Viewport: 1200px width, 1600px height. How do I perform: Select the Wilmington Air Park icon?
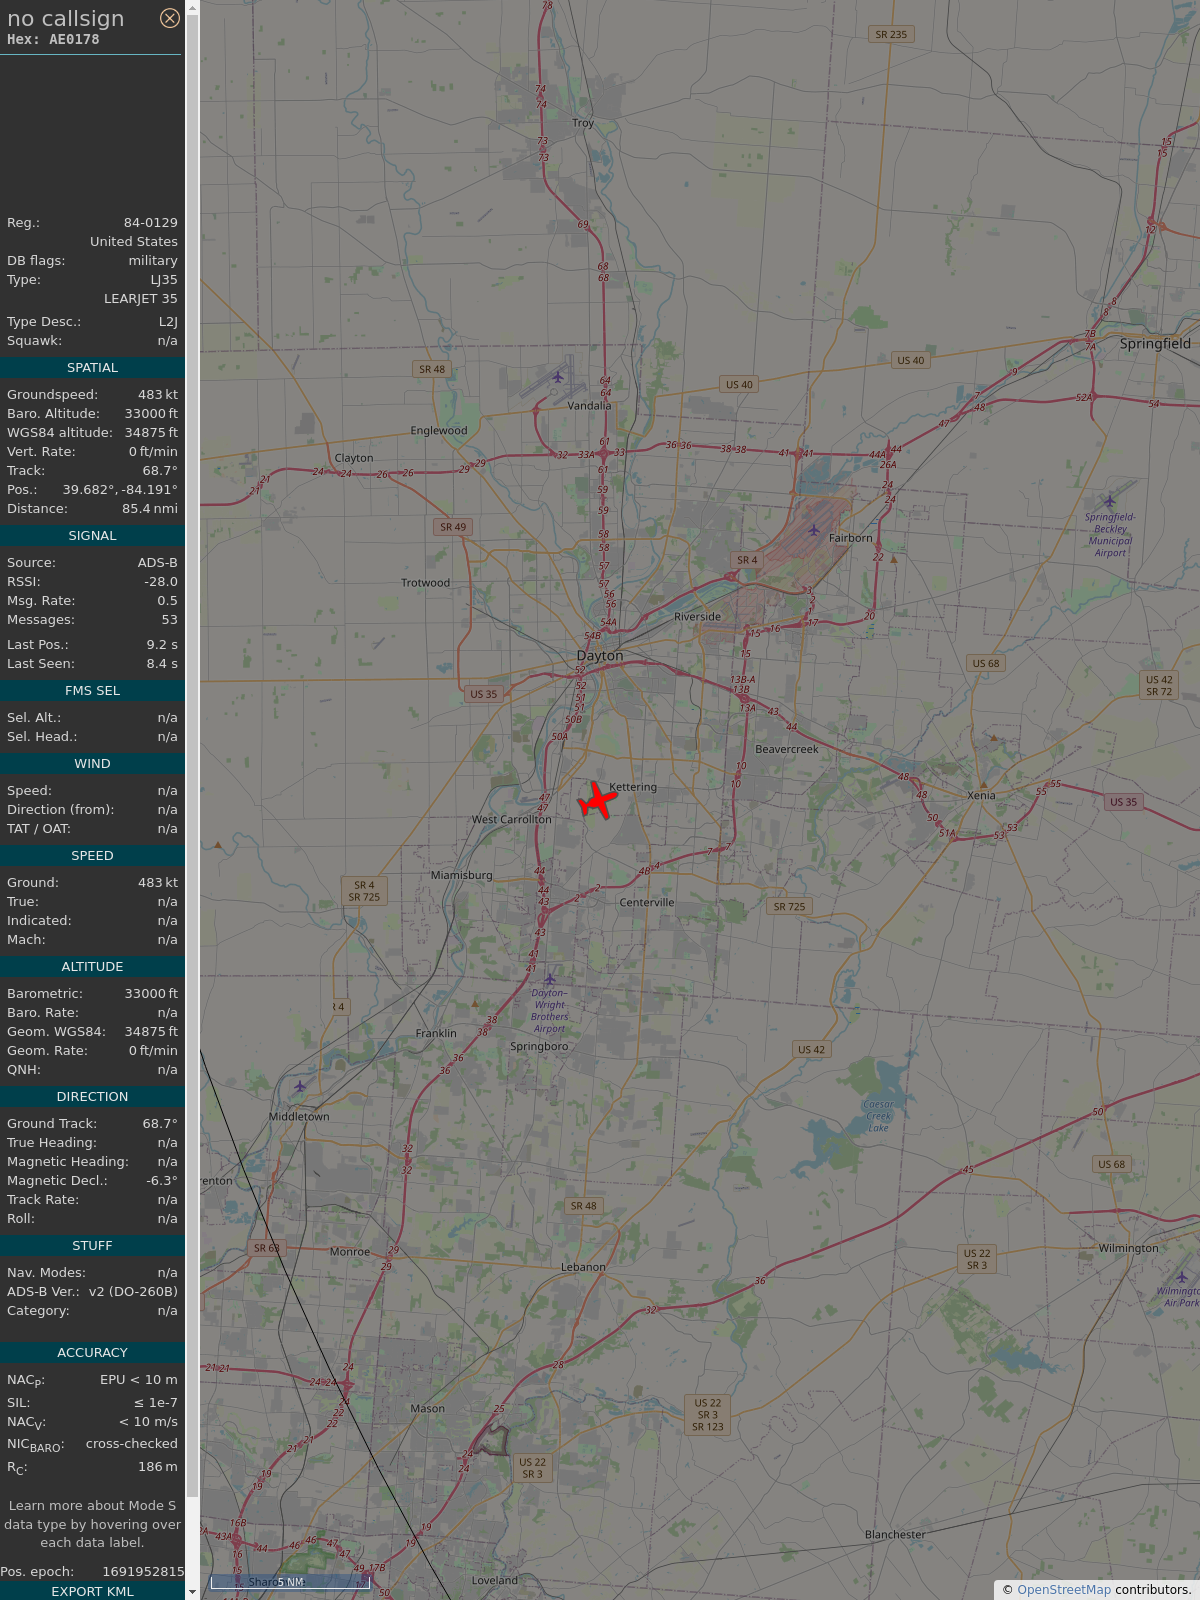(x=1181, y=1277)
